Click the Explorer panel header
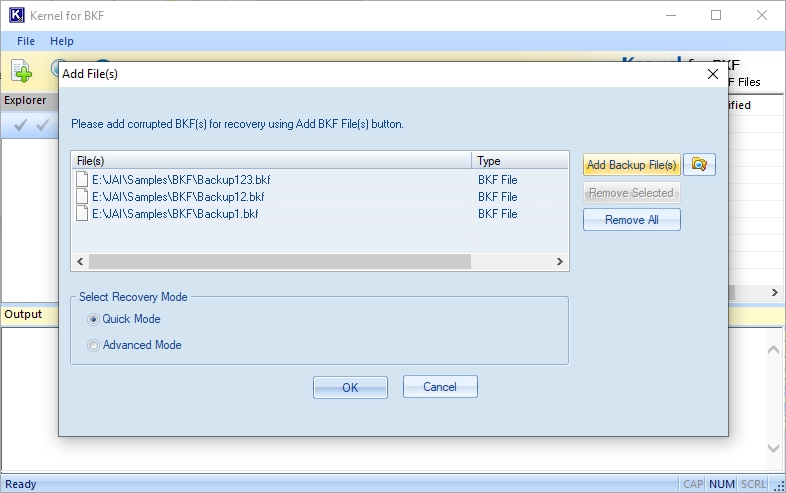This screenshot has height=493, width=786. pyautogui.click(x=30, y=100)
